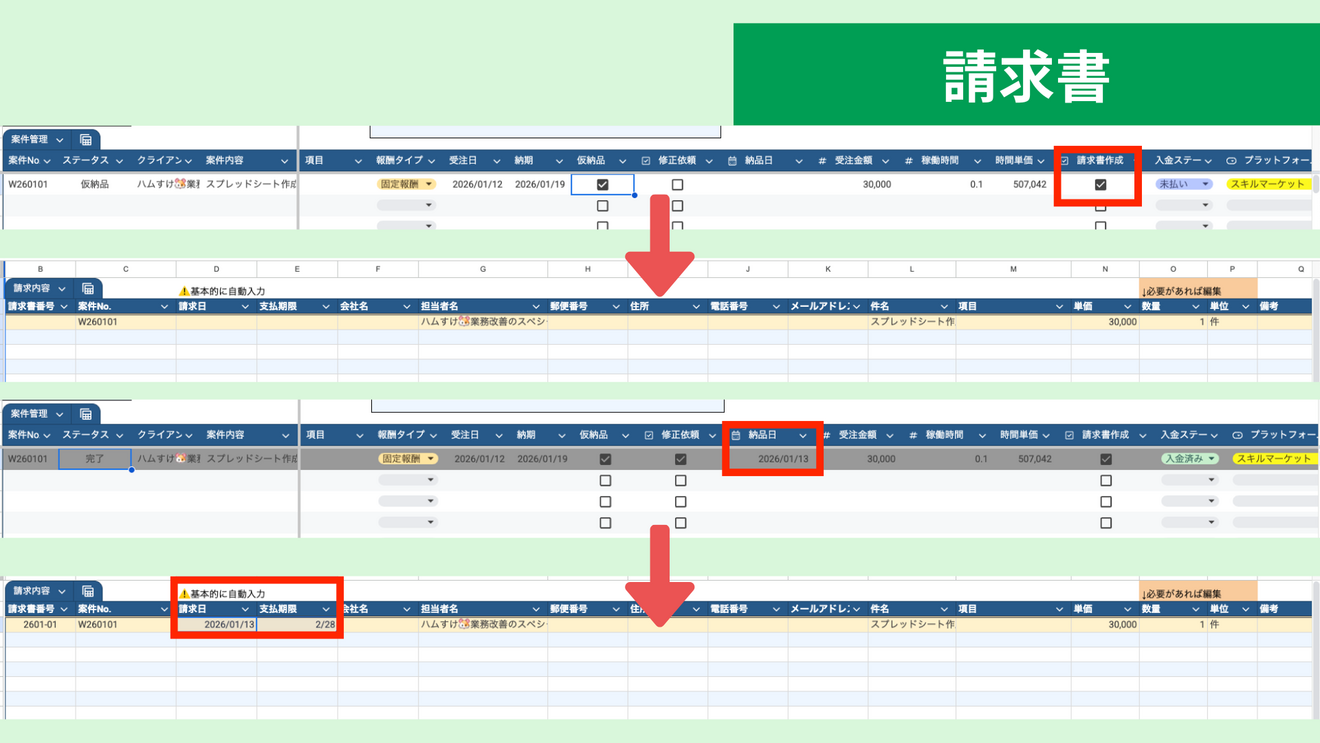The image size is (1320, 743).
Task: Click calendar icon of 納品日 header, 仮納品-status sheet
Action: (733, 161)
